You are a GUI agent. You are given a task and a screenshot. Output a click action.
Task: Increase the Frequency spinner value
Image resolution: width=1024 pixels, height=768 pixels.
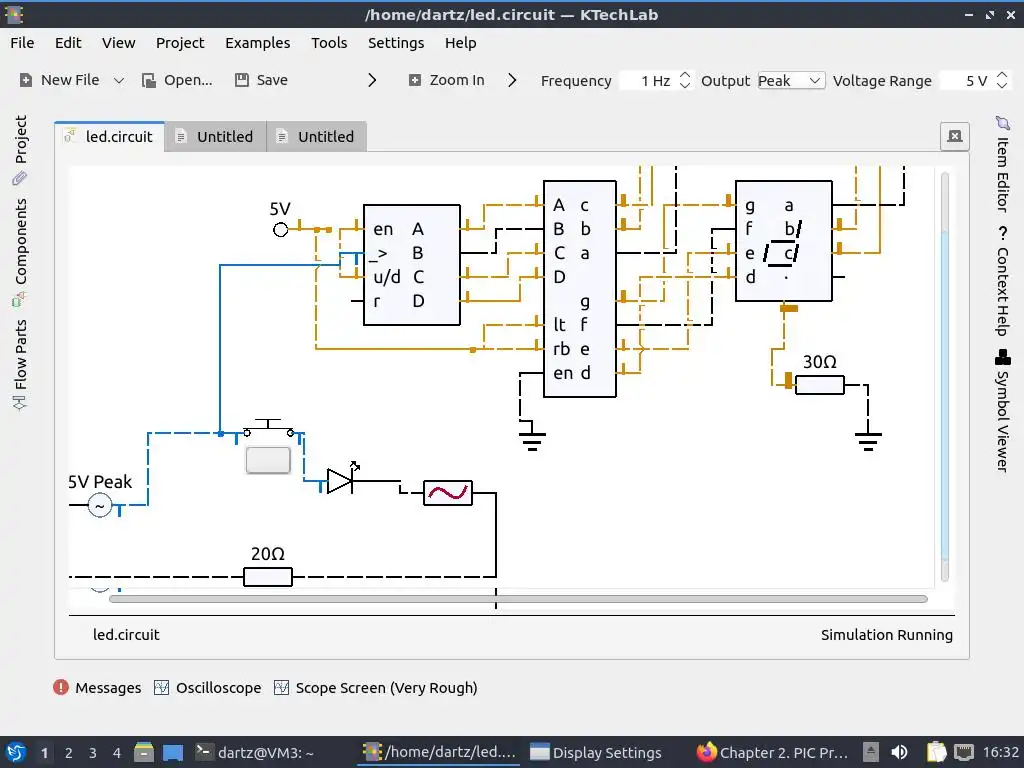(684, 75)
